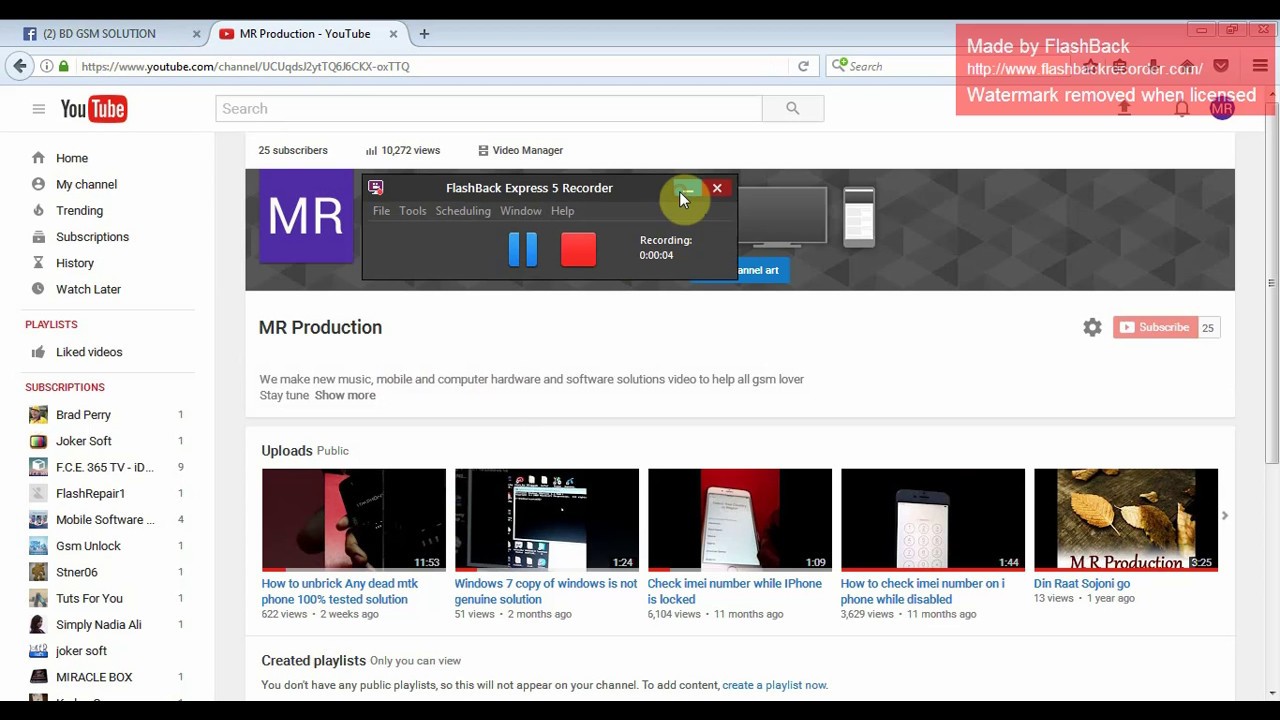This screenshot has width=1280, height=720.
Task: Open the Help menu in FlashBack Recorder
Action: [x=562, y=211]
